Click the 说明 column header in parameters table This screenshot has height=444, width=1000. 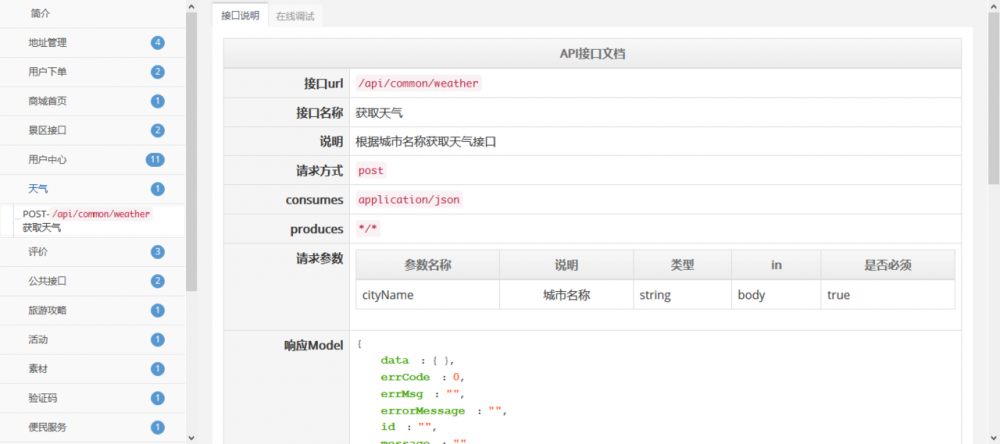tap(566, 265)
